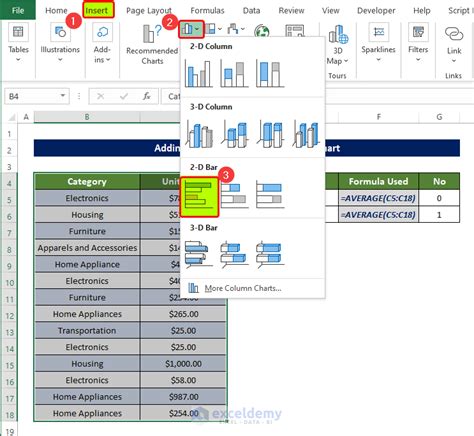Select the 2-D 100% Stacked Column chart
Viewport: 474px width, 436px height.
tap(270, 74)
